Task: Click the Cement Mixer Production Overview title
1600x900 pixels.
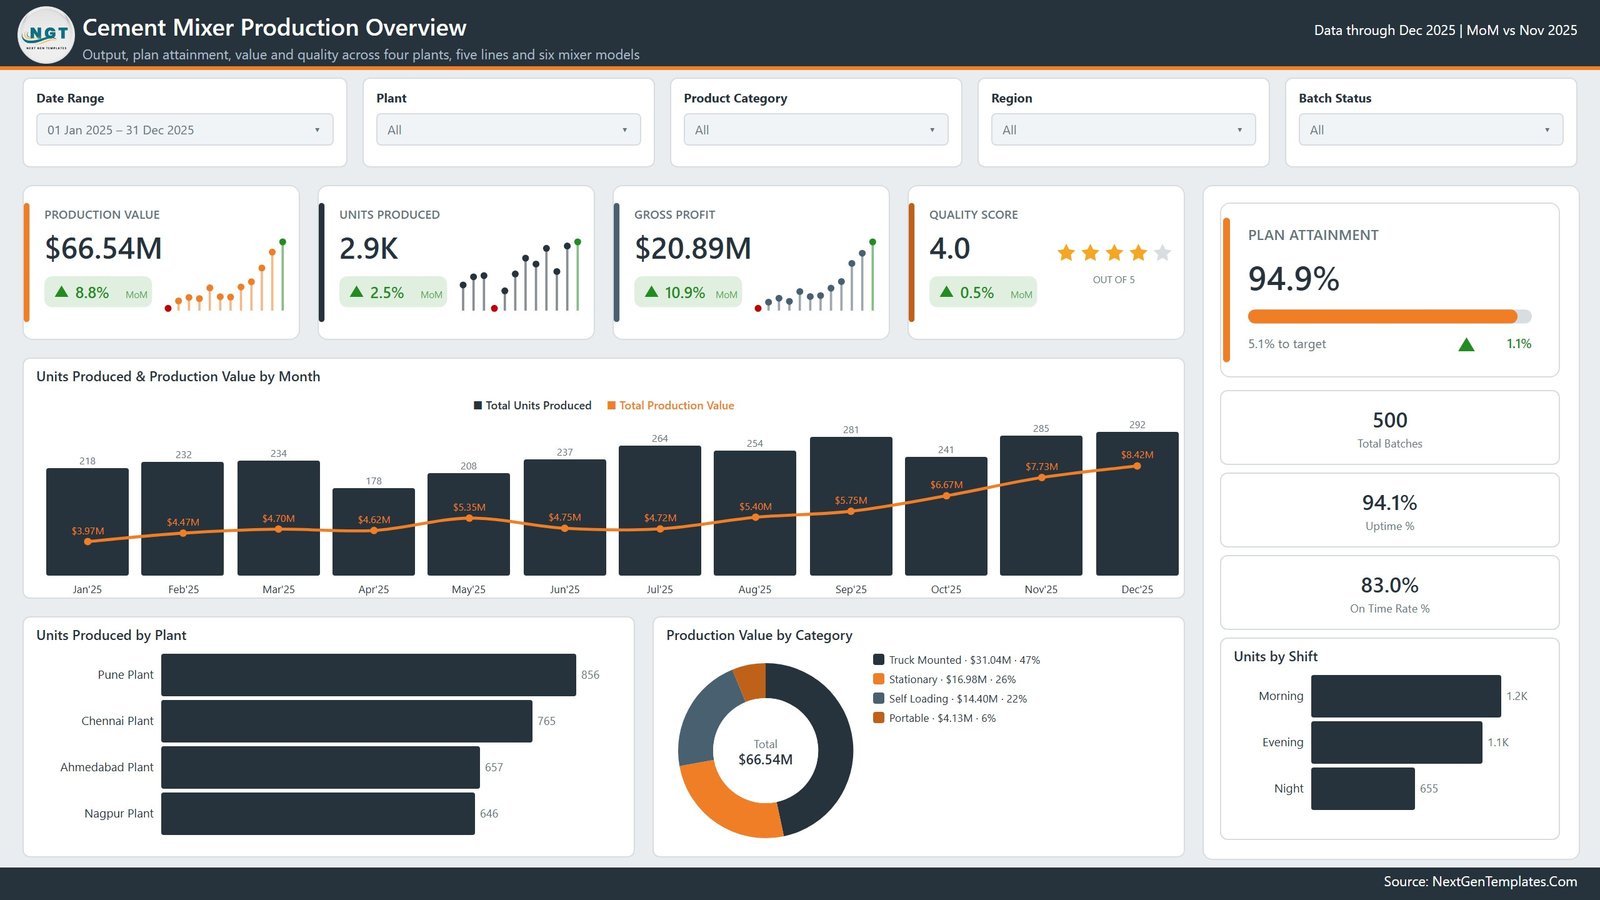Action: [x=274, y=28]
